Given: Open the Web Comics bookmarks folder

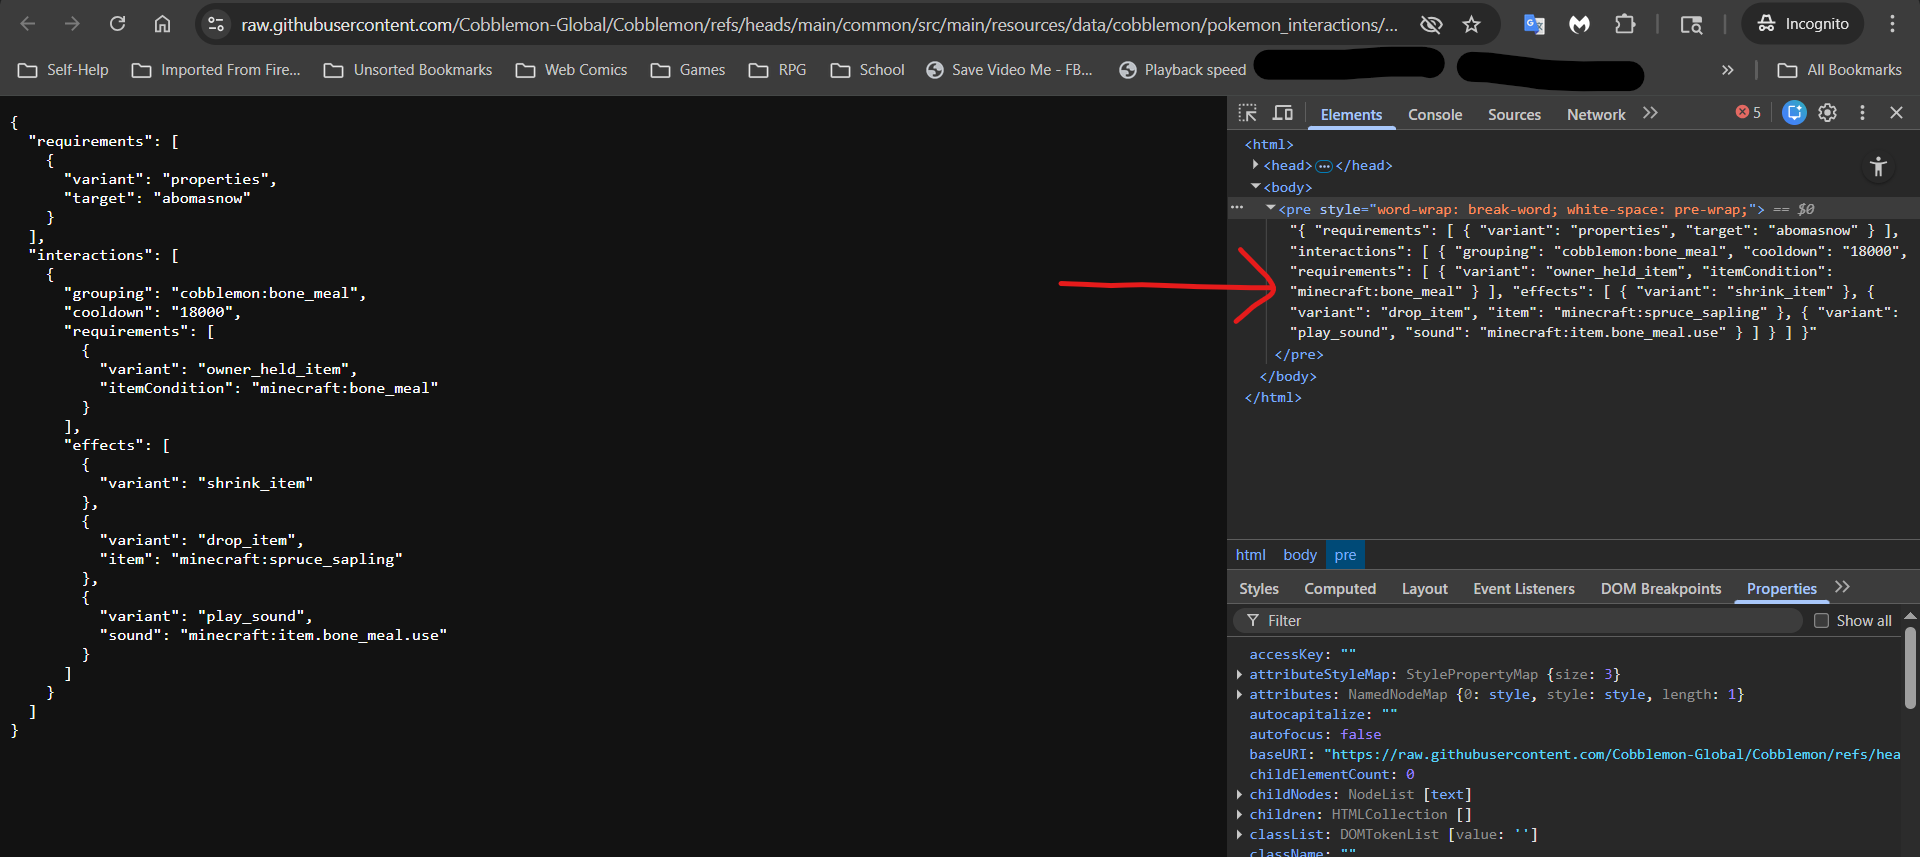Looking at the screenshot, I should (571, 70).
